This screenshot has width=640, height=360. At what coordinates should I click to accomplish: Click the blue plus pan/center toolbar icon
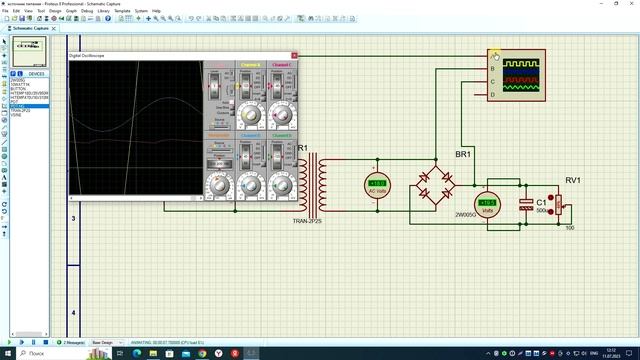coord(148,19)
